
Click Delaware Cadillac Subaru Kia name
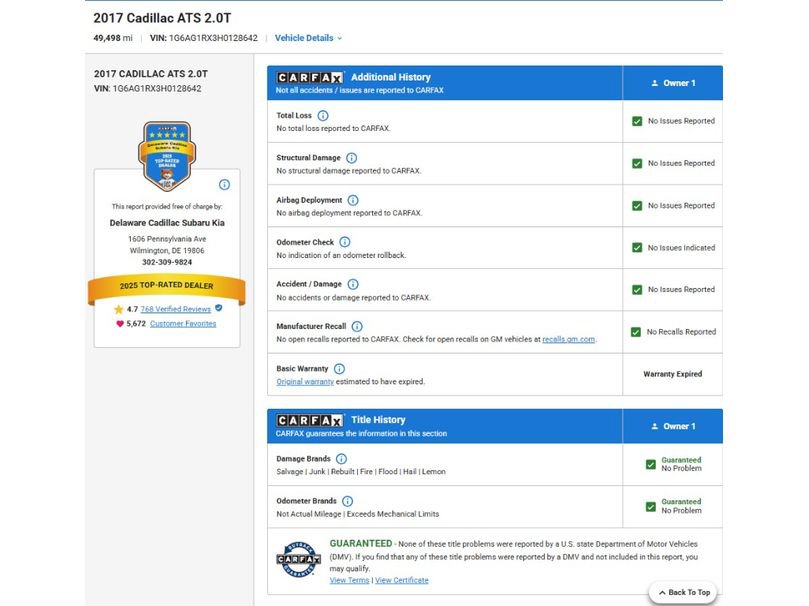click(167, 223)
